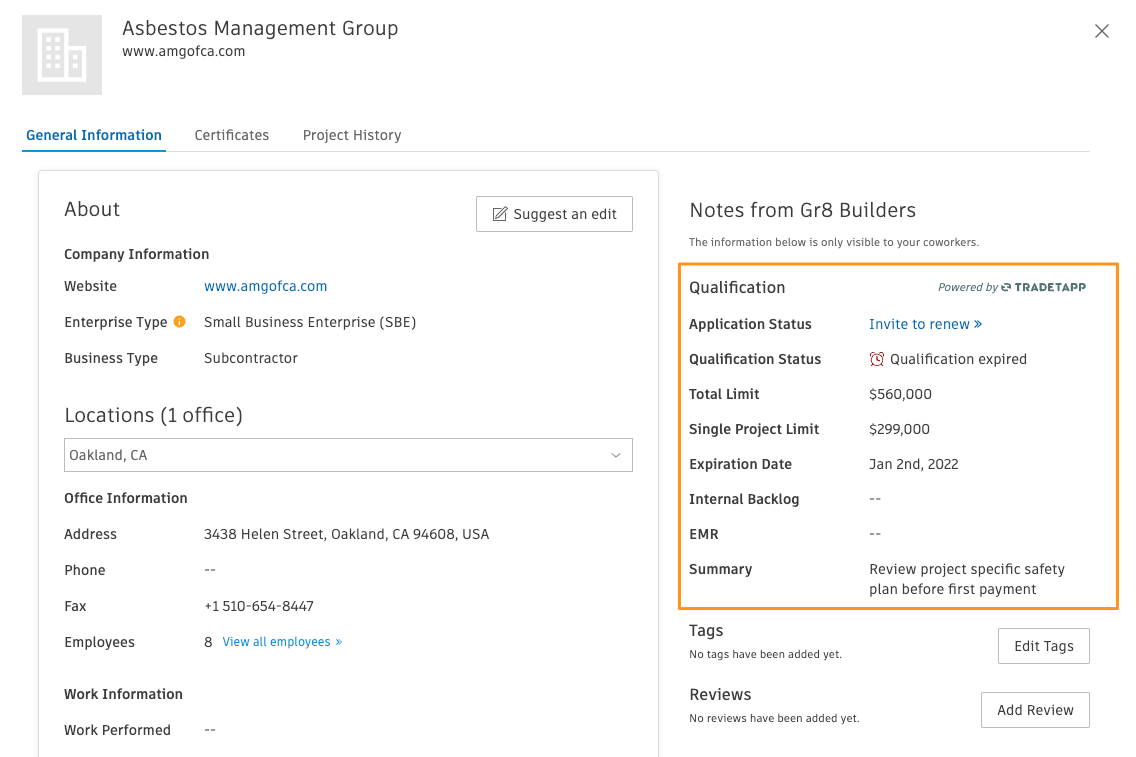Viewport: 1136px width, 757px height.
Task: Select the General Information tab
Action: point(94,135)
